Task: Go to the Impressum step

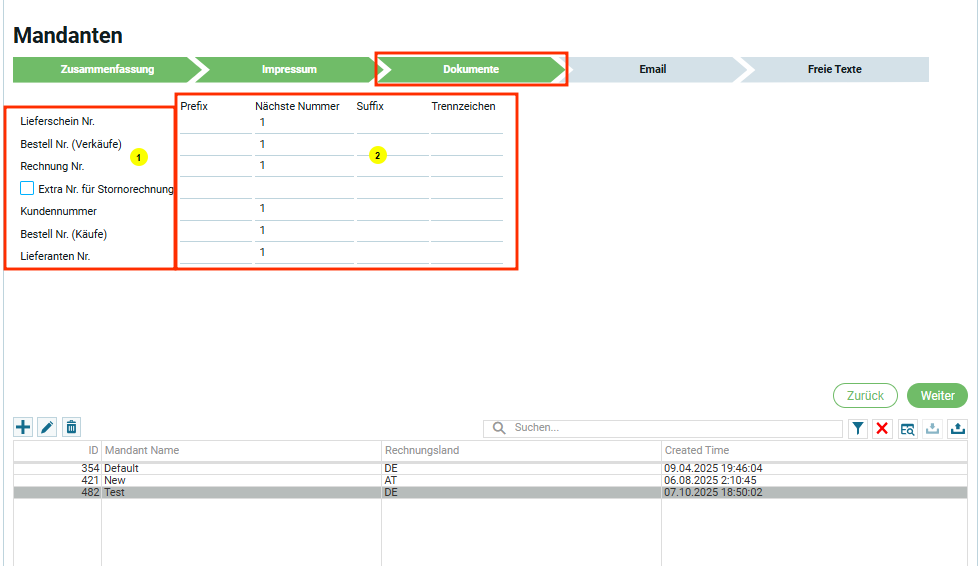Action: tap(289, 69)
